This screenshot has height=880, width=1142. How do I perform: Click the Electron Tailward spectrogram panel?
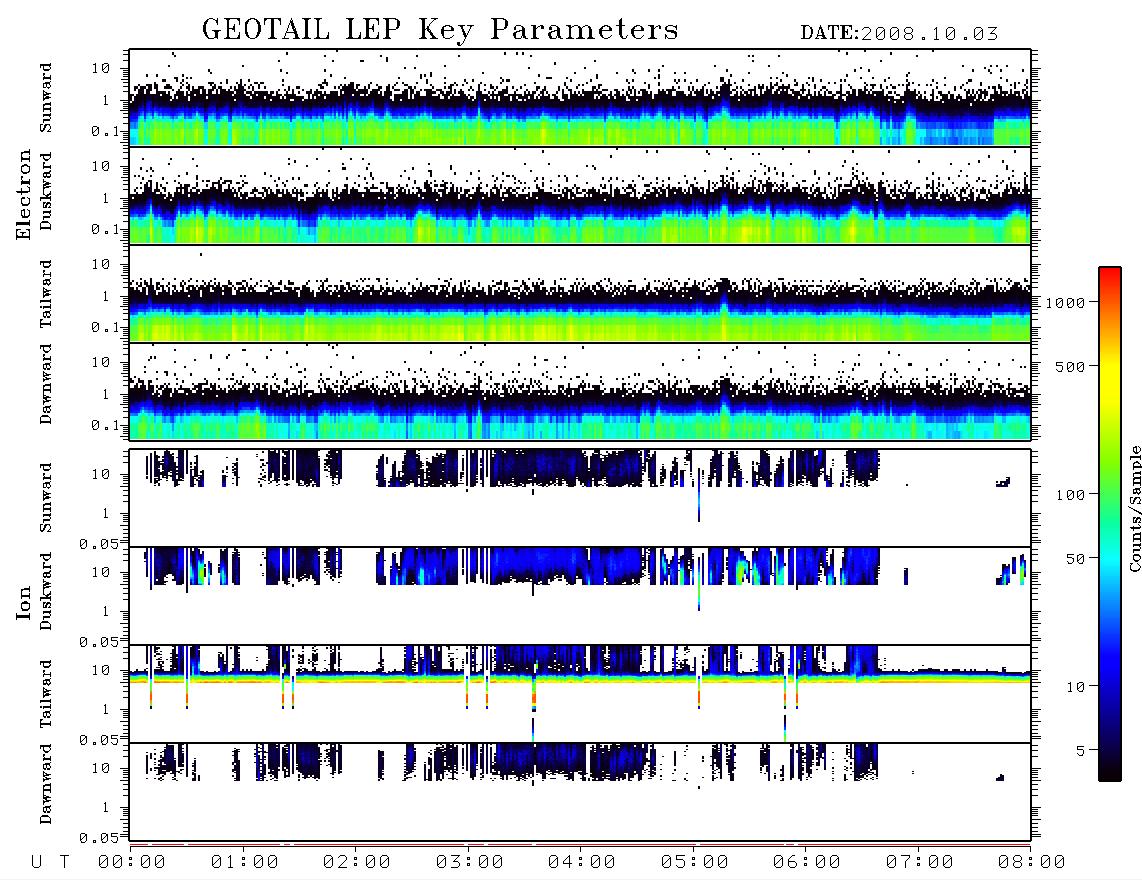(x=580, y=294)
